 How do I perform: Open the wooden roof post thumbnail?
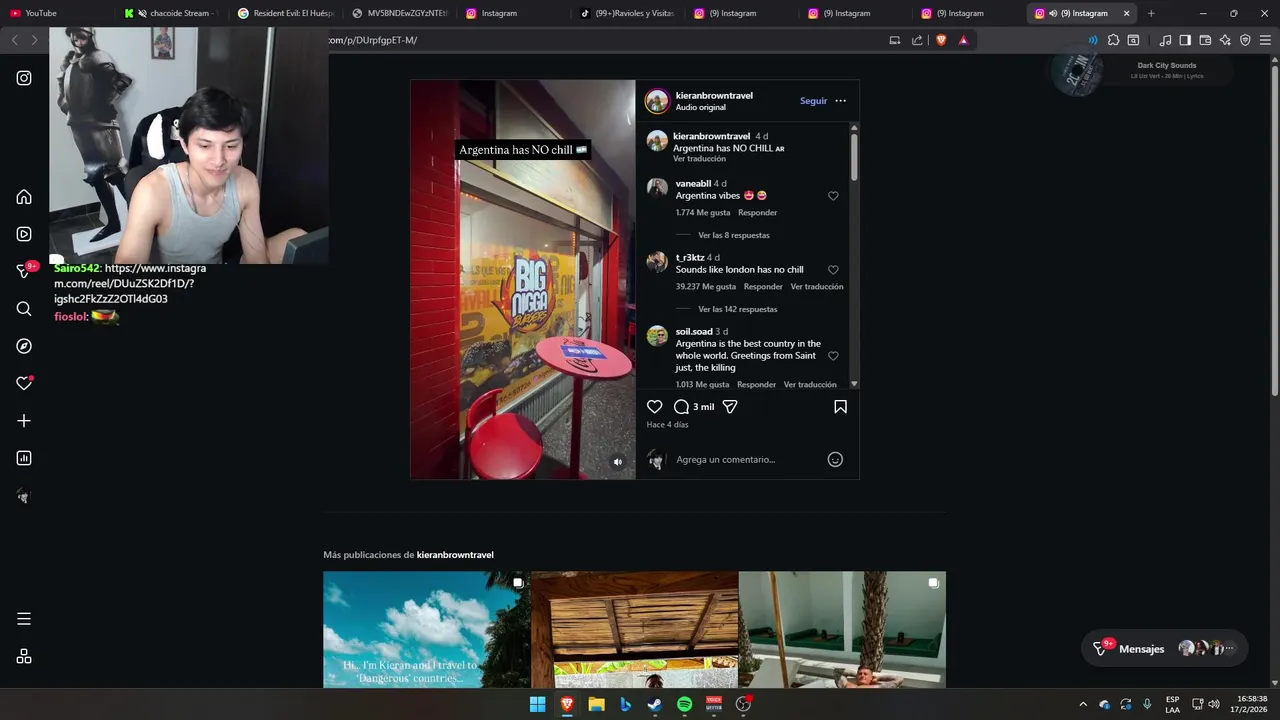635,630
